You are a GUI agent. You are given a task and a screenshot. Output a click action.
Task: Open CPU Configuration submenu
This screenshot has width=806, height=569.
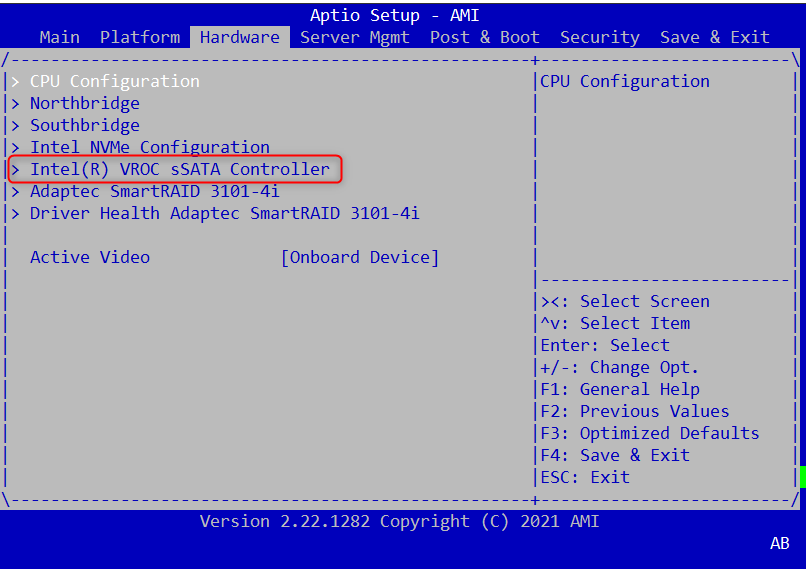[115, 81]
